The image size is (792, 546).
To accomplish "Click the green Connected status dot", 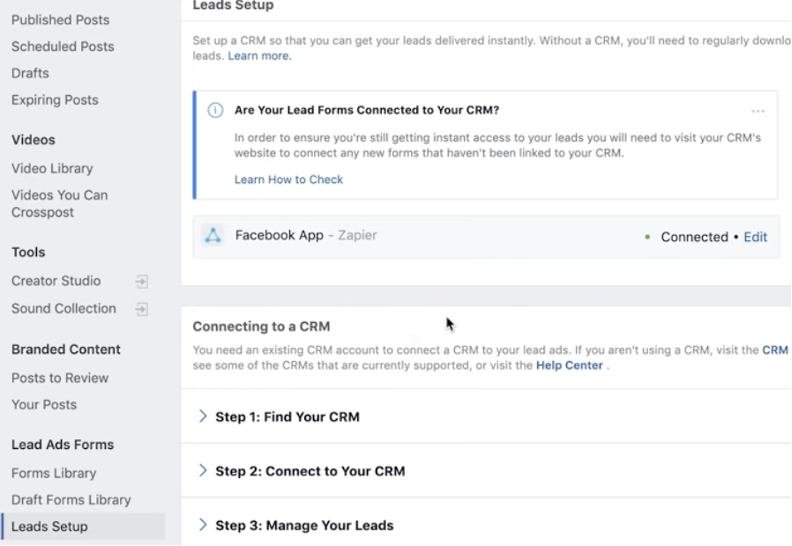I will [647, 237].
